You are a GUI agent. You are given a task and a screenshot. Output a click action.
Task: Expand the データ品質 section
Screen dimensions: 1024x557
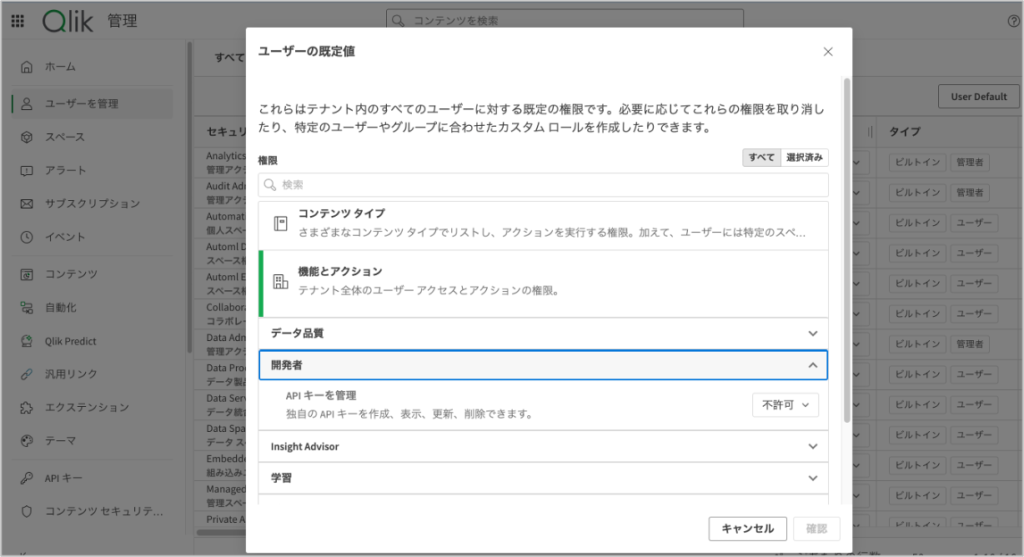543,333
